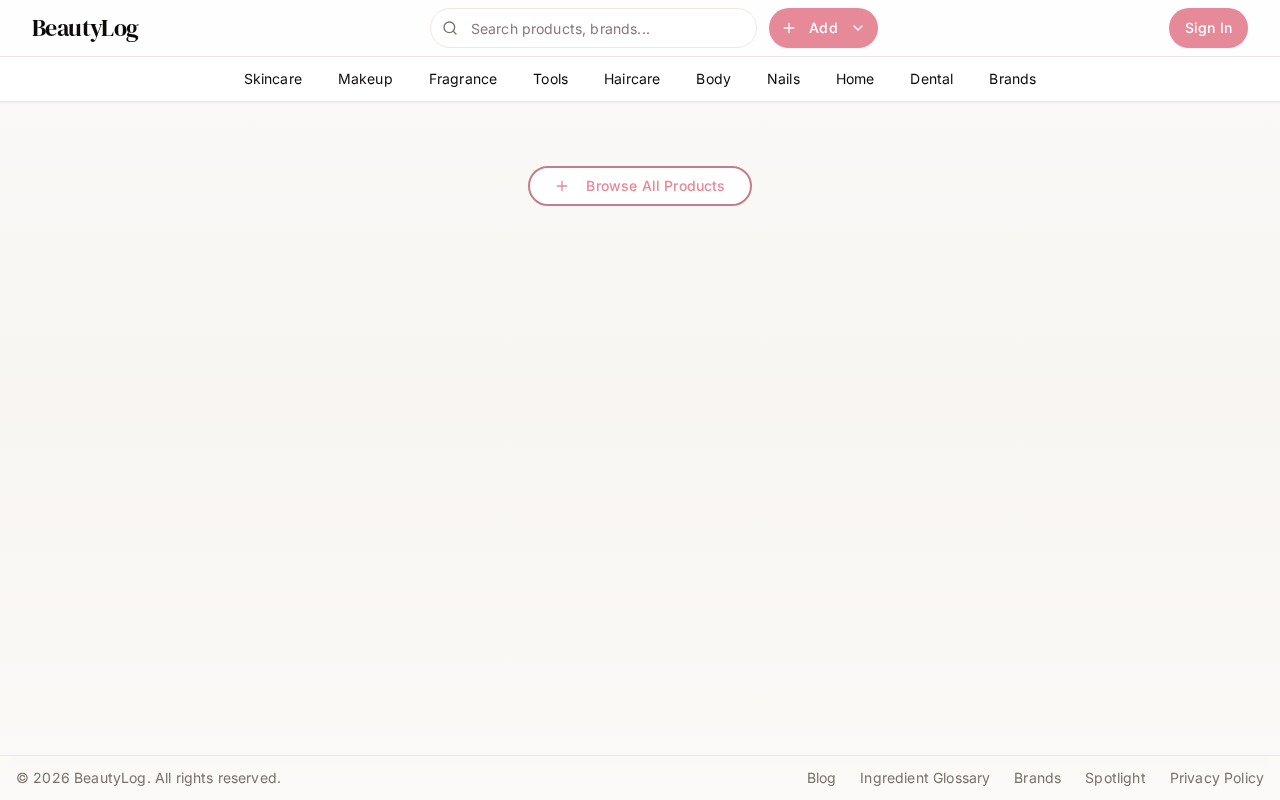Click the Add button's plus icon
Image resolution: width=1280 pixels, height=800 pixels.
(789, 28)
